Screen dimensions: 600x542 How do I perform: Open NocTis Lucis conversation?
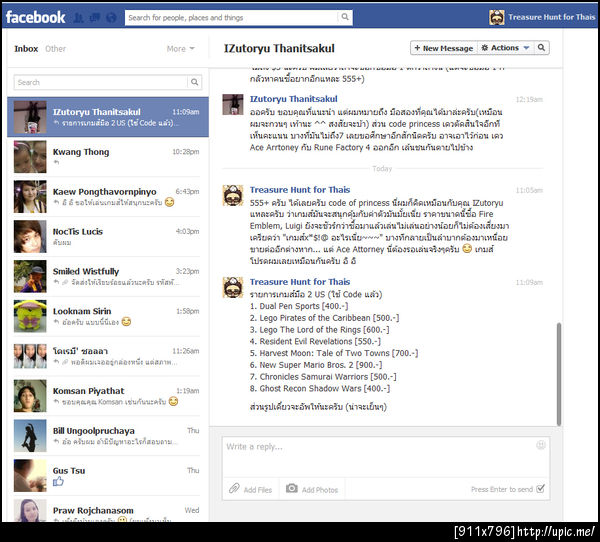click(108, 237)
